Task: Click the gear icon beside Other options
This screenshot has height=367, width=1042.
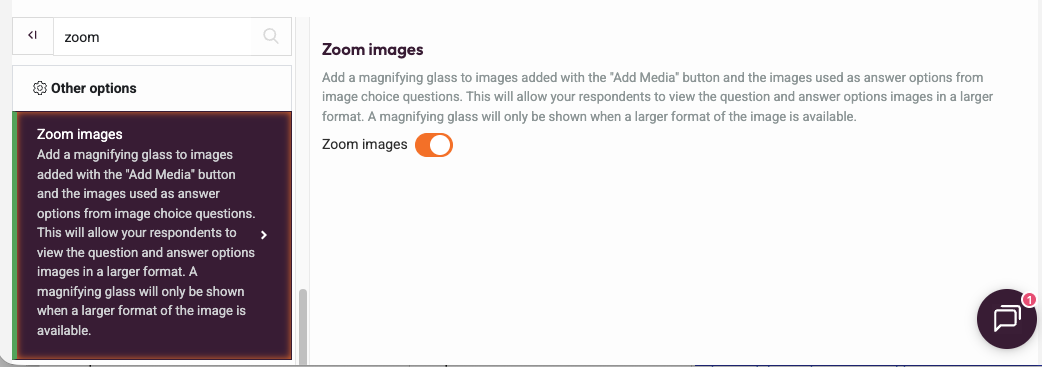Action: (x=39, y=88)
